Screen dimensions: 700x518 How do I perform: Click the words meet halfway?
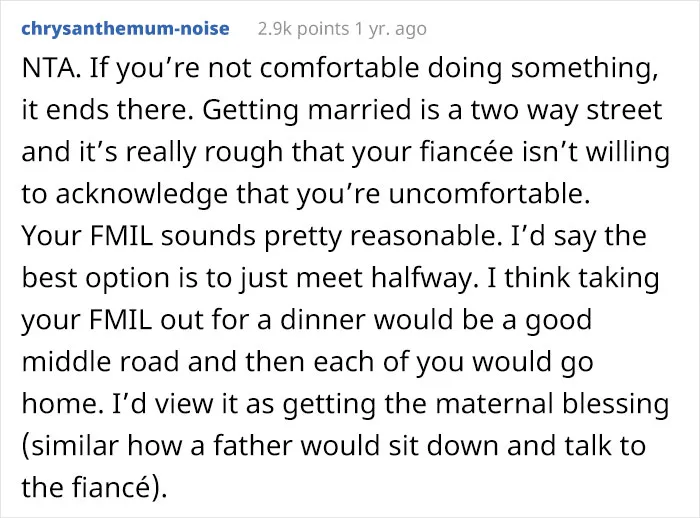(x=384, y=278)
